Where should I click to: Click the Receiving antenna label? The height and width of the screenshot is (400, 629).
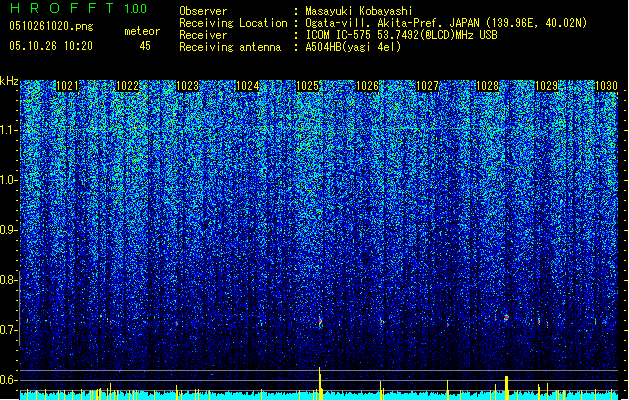(x=230, y=47)
